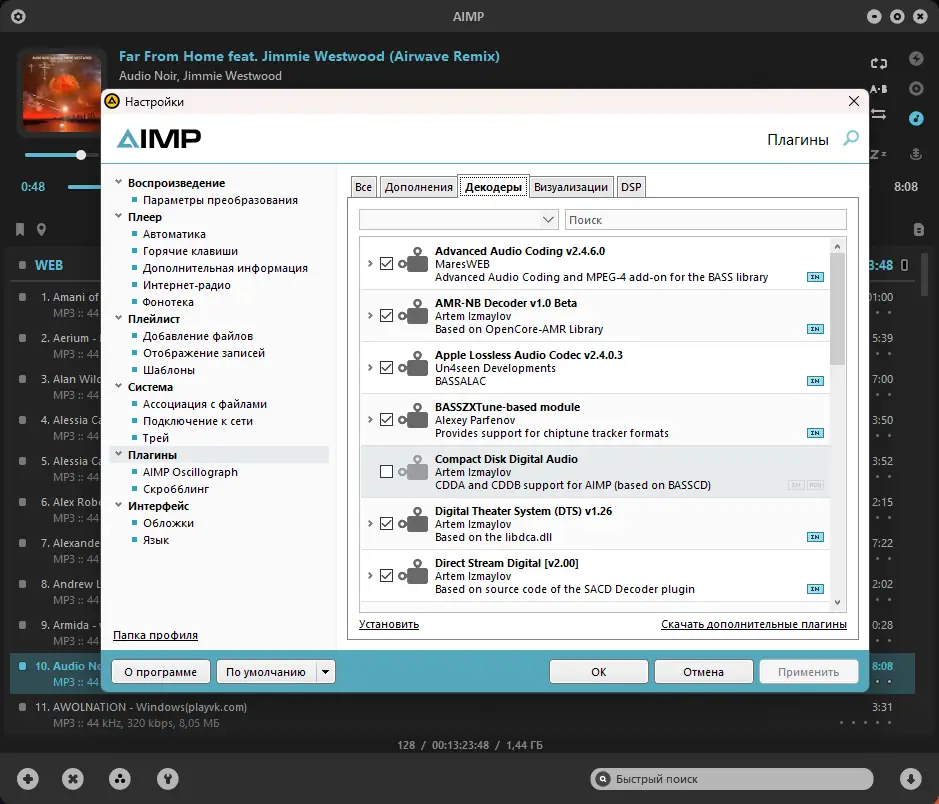Click the lightning icon at top right

tap(916, 58)
